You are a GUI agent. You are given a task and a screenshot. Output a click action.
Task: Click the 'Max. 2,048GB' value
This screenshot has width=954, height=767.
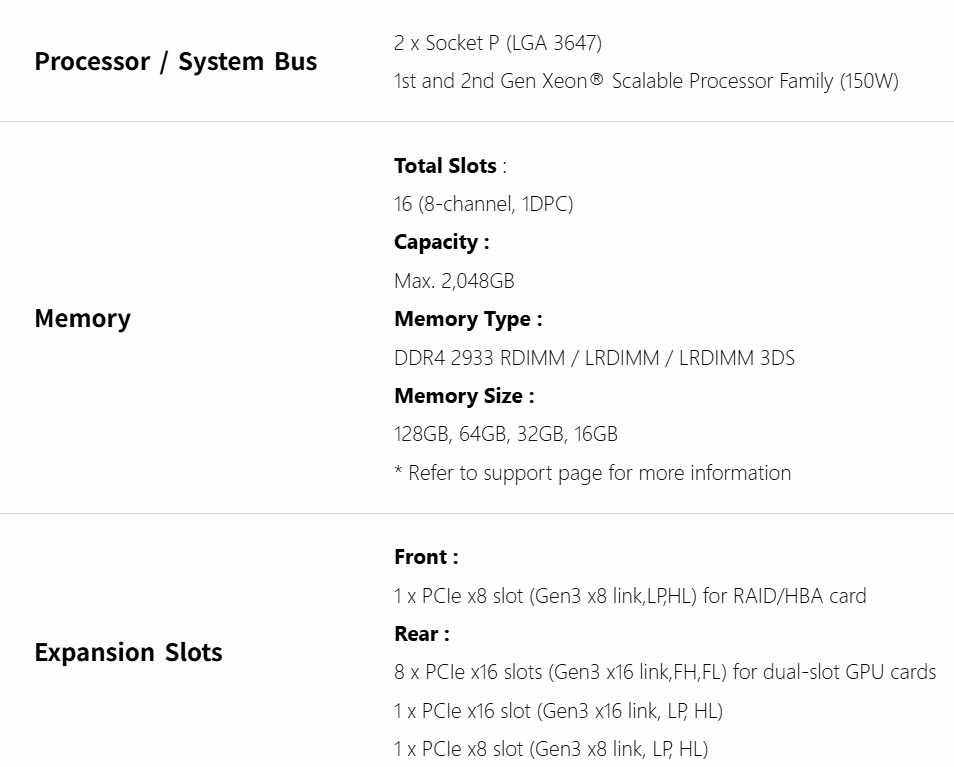(454, 281)
